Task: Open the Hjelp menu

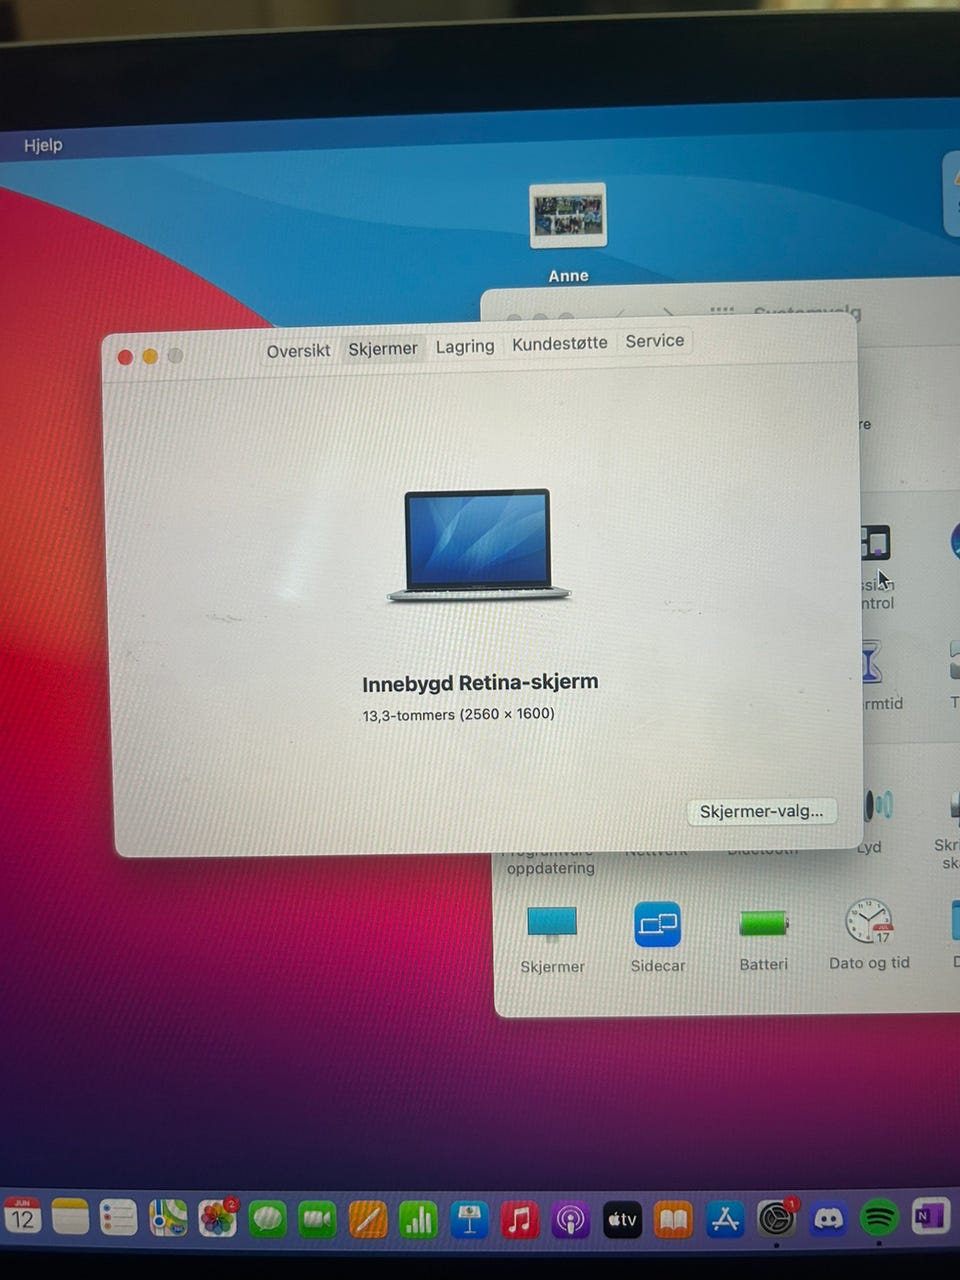Action: [x=43, y=145]
